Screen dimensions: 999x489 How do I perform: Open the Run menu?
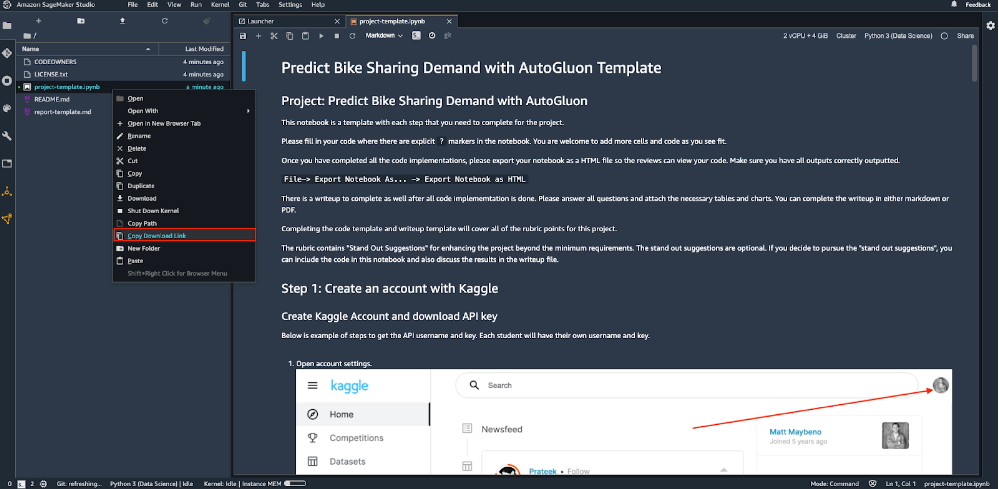tap(196, 4)
